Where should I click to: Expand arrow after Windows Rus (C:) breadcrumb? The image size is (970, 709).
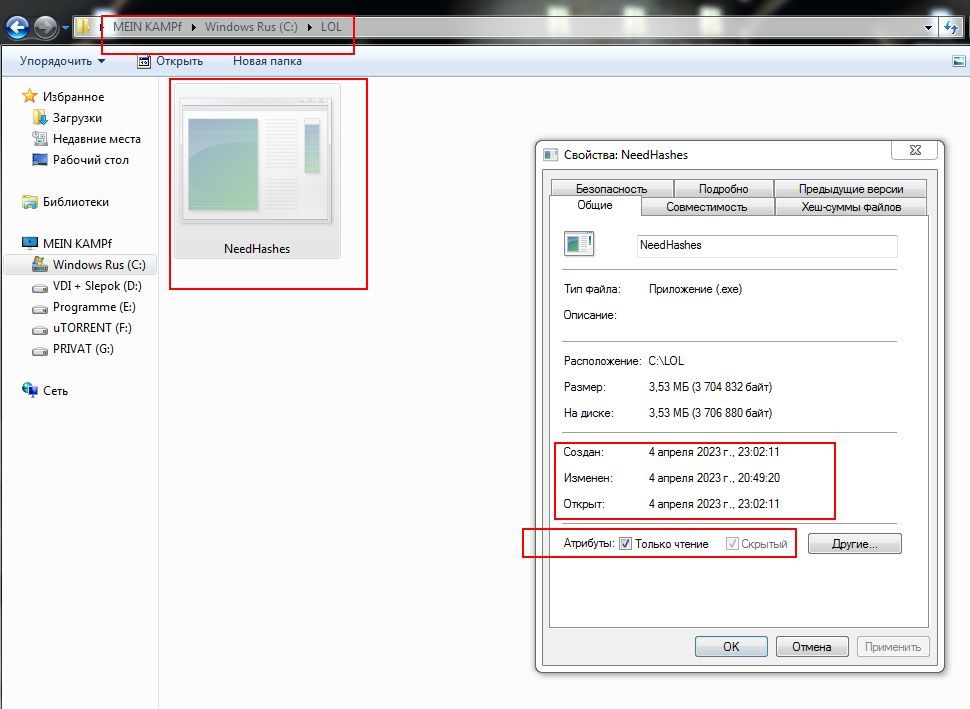(309, 27)
